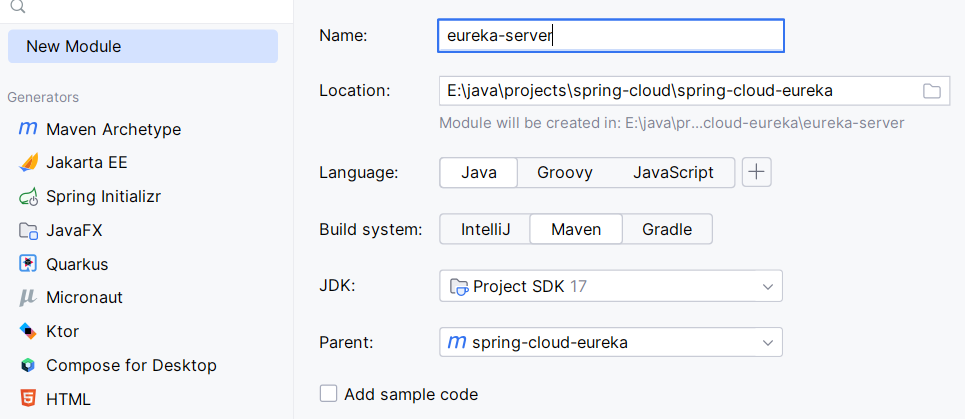
Task: Add another language with plus button
Action: coord(756,172)
